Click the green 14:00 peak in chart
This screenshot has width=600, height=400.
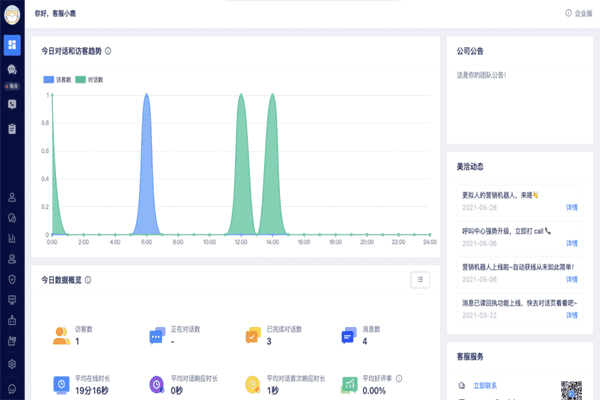[272, 165]
